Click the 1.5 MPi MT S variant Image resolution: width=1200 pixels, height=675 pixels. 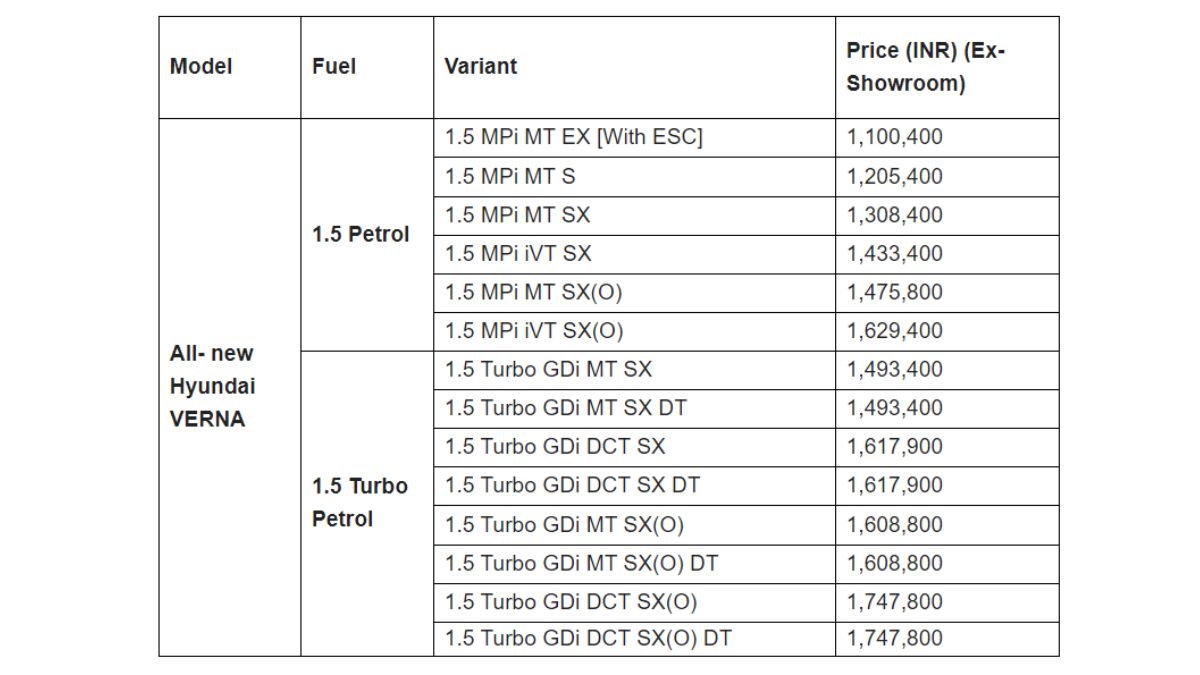click(x=510, y=177)
